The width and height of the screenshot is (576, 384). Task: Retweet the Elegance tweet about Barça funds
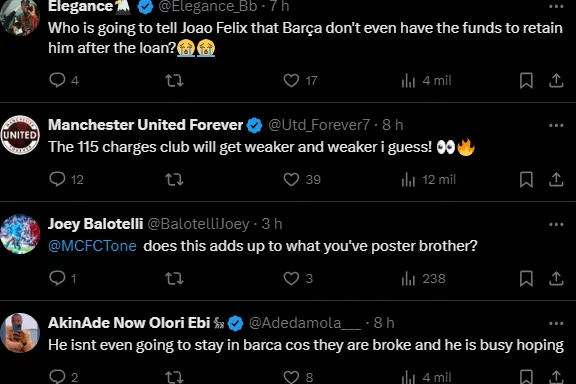click(174, 80)
